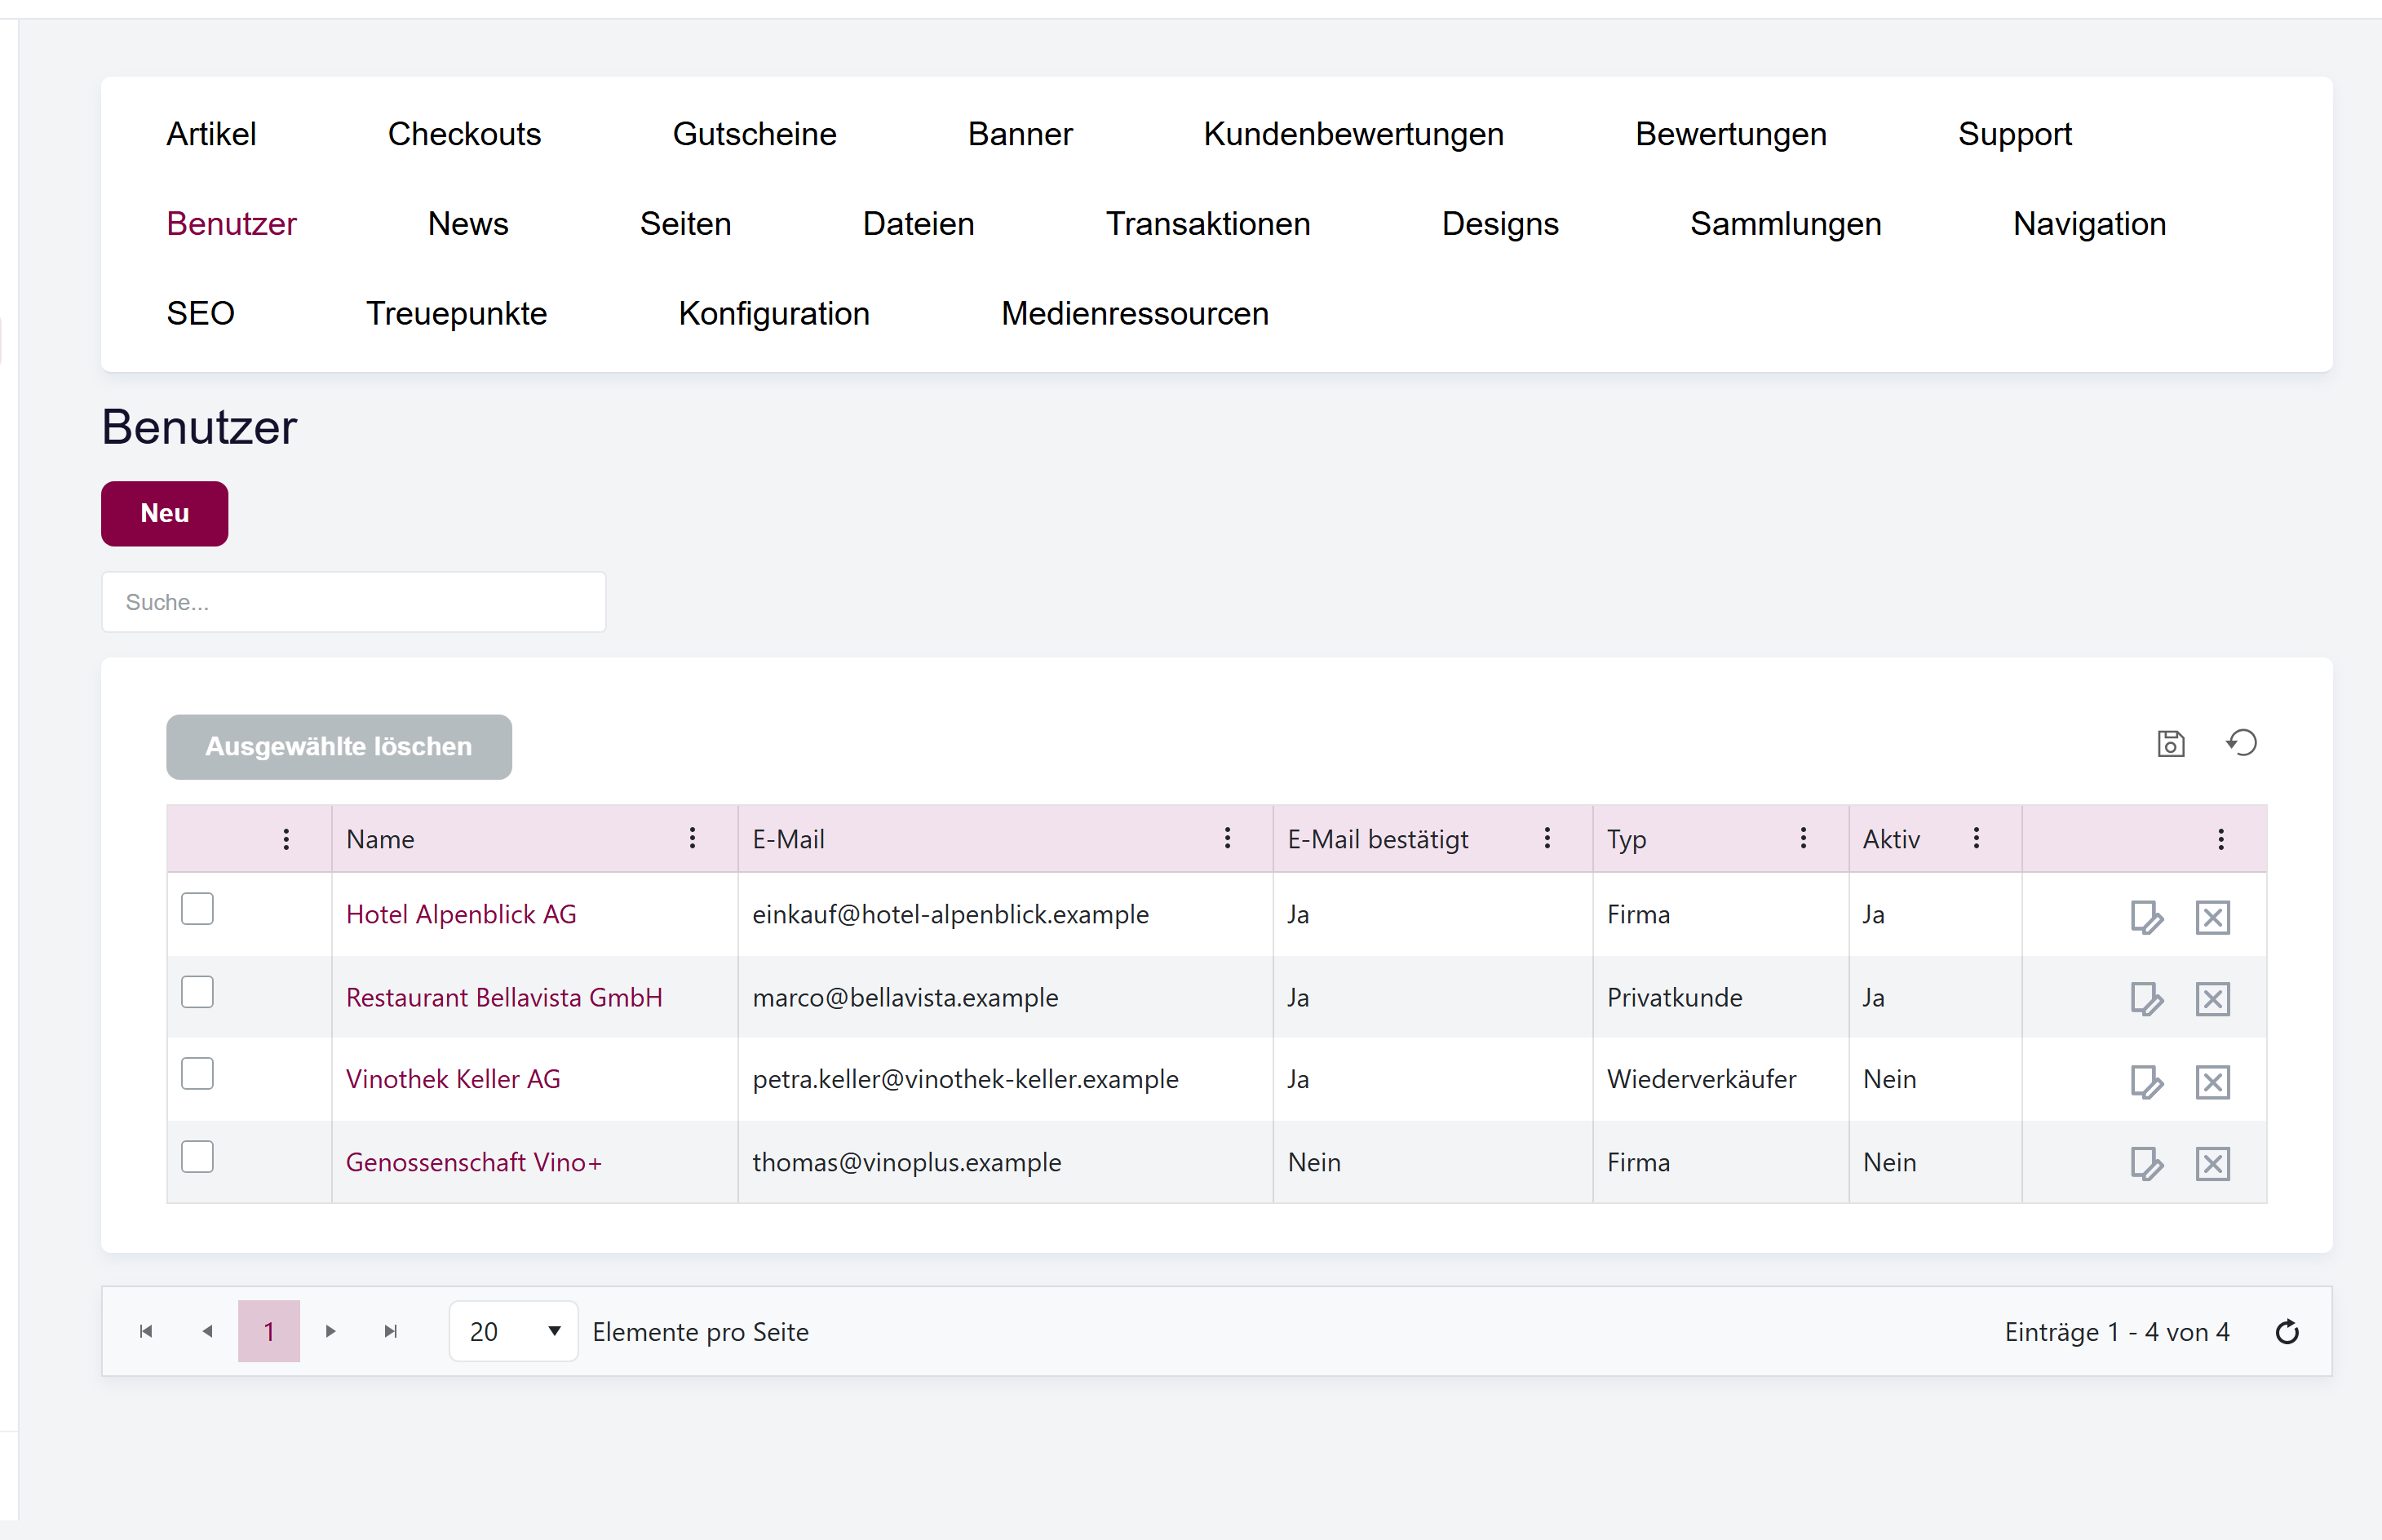The width and height of the screenshot is (2382, 1540).
Task: Open the News section
Action: point(468,224)
